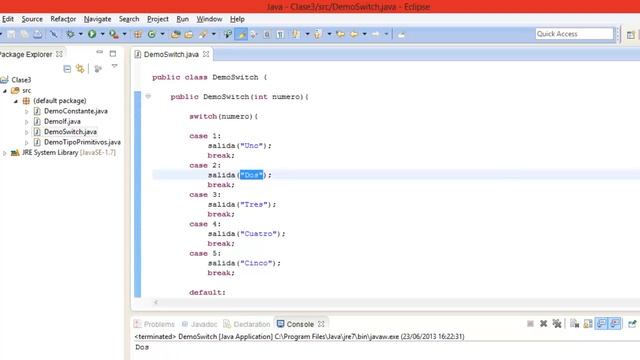Viewport: 640px width, 360px height.
Task: Click editor horizontal scrollbar left arrow
Action: [156, 302]
